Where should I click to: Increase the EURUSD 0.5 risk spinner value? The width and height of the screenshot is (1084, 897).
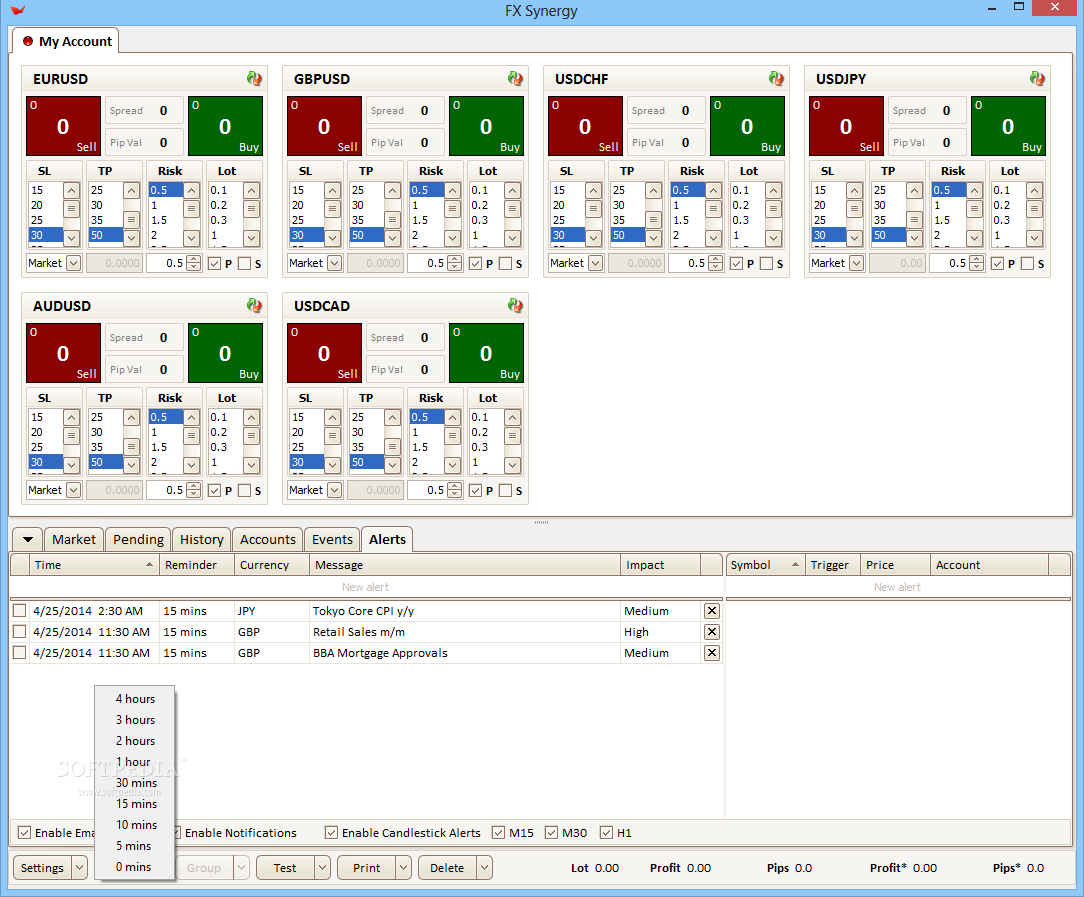pos(194,259)
